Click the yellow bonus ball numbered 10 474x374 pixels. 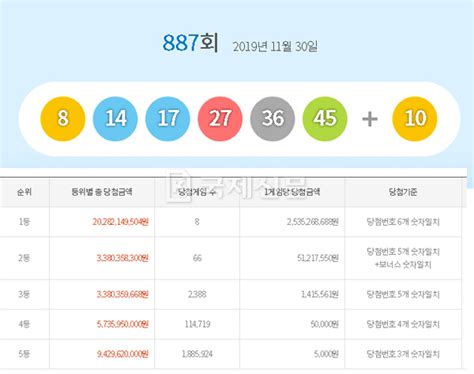(415, 119)
